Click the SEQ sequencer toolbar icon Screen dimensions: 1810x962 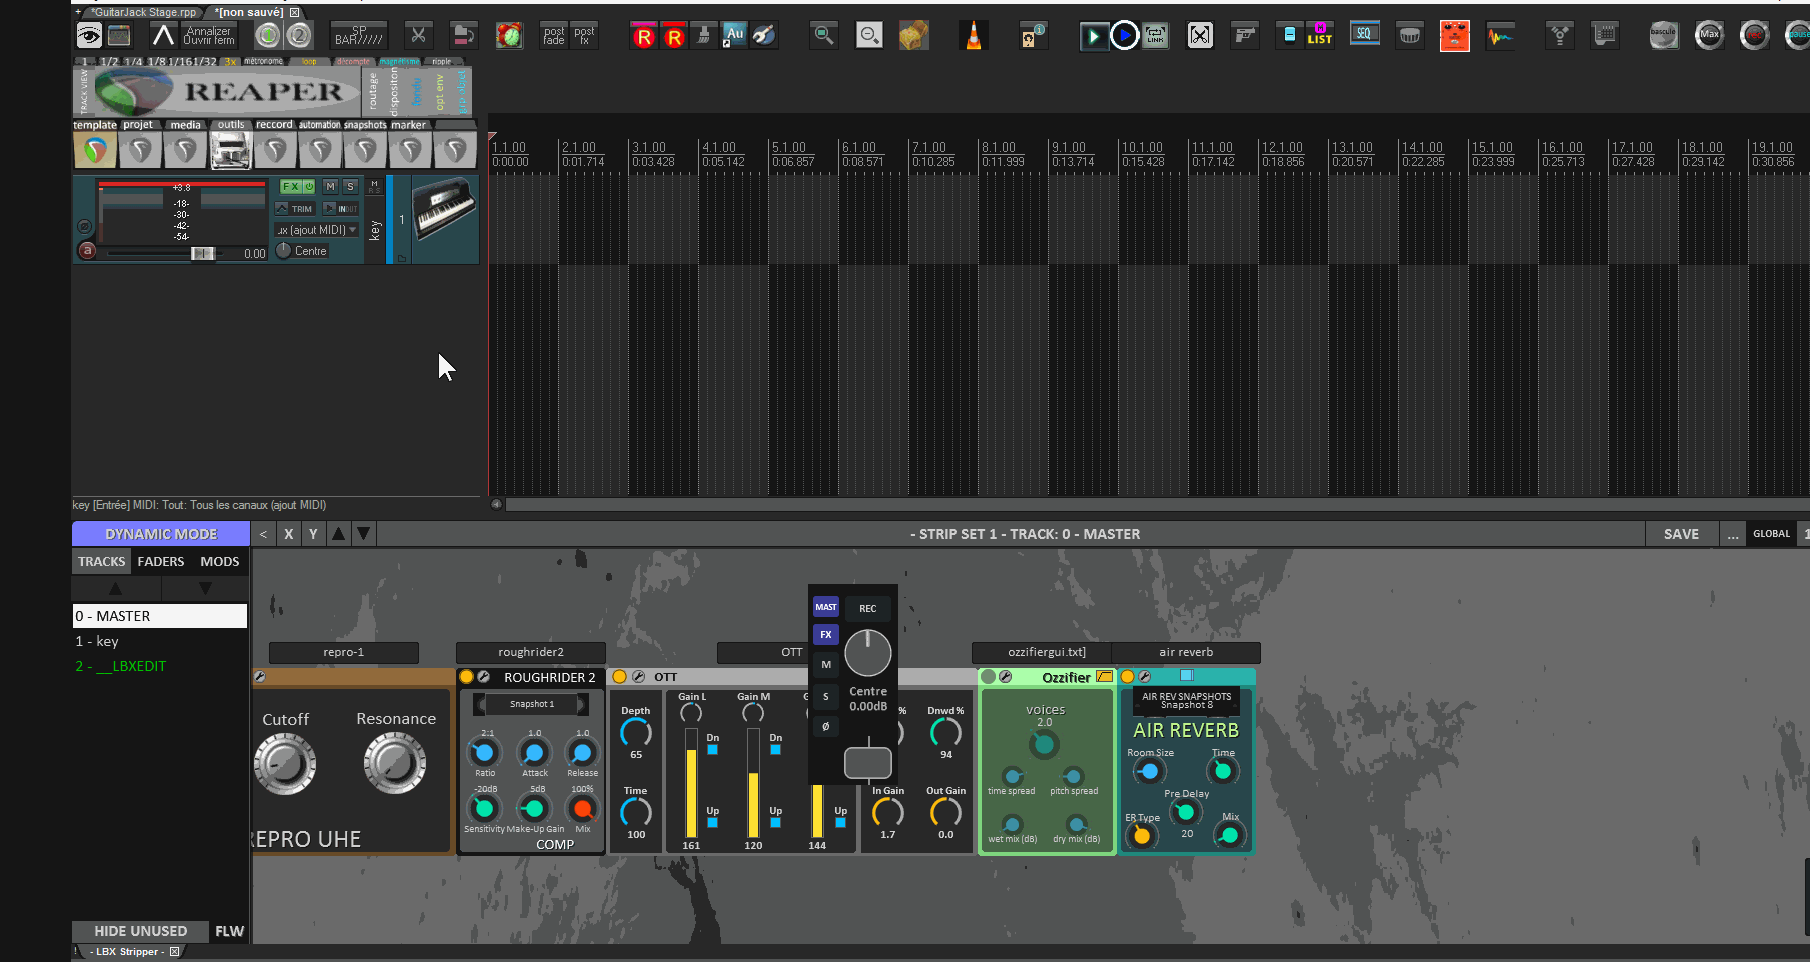click(x=1364, y=35)
